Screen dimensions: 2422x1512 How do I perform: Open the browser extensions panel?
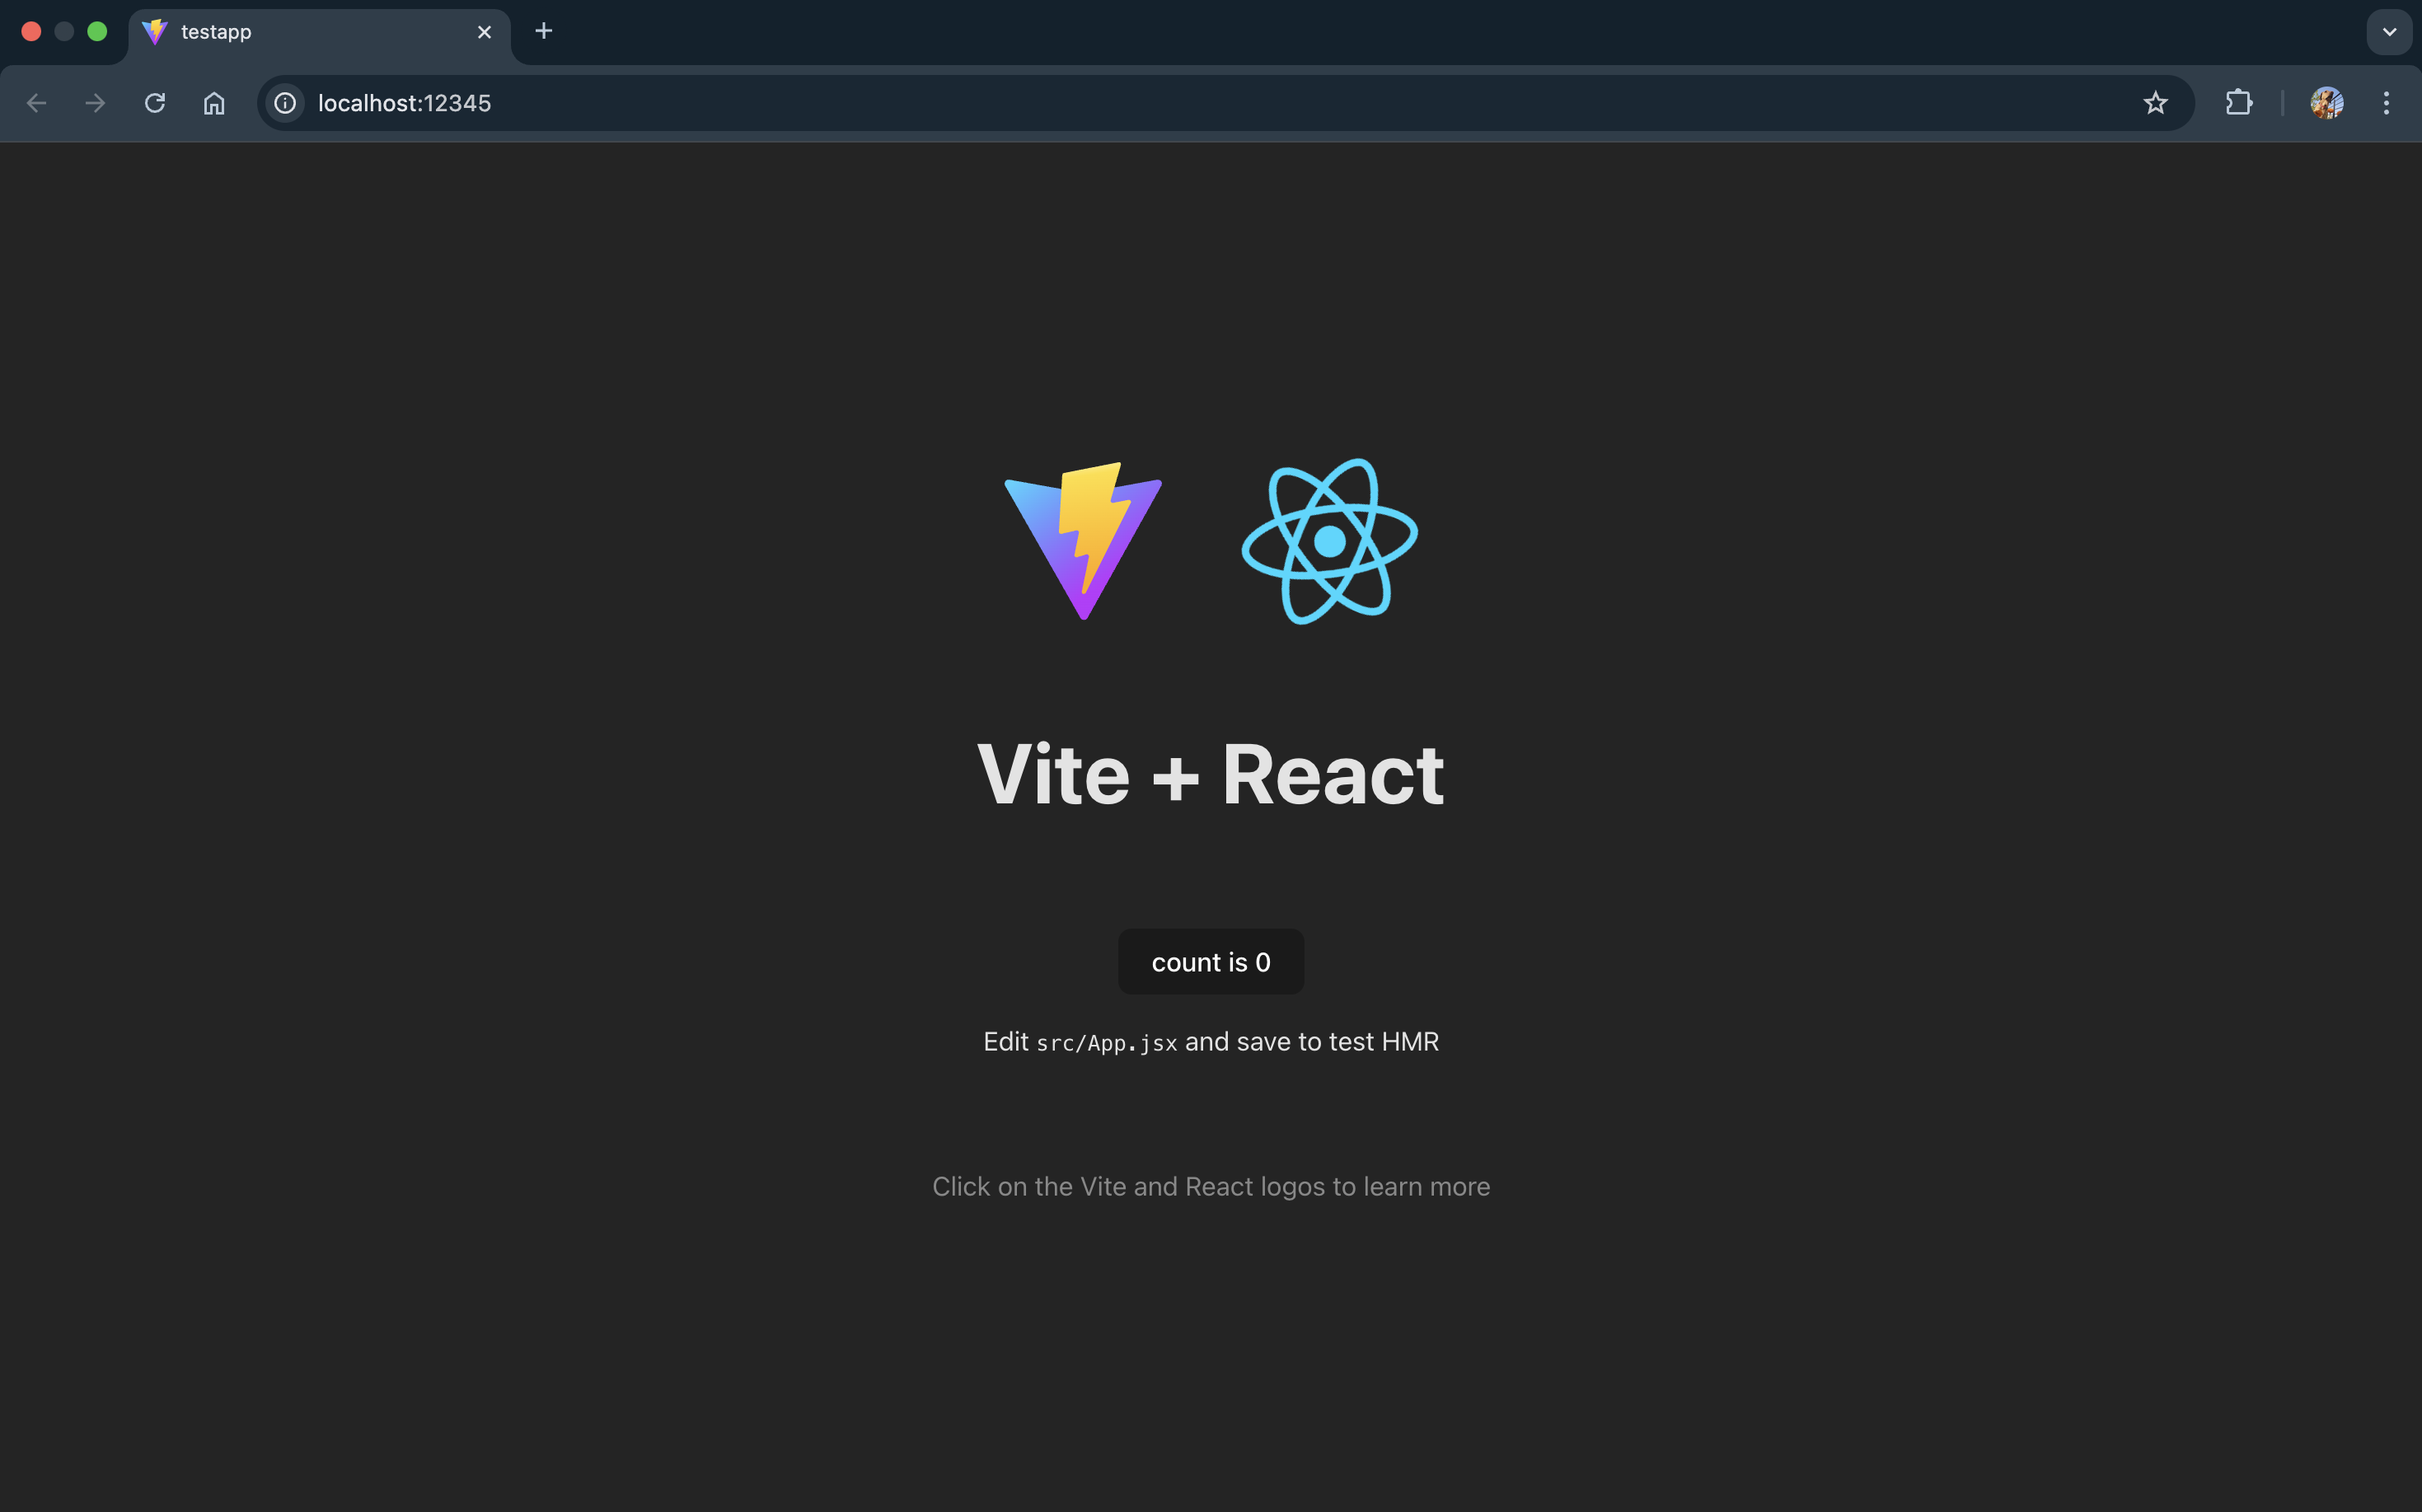coord(2239,103)
